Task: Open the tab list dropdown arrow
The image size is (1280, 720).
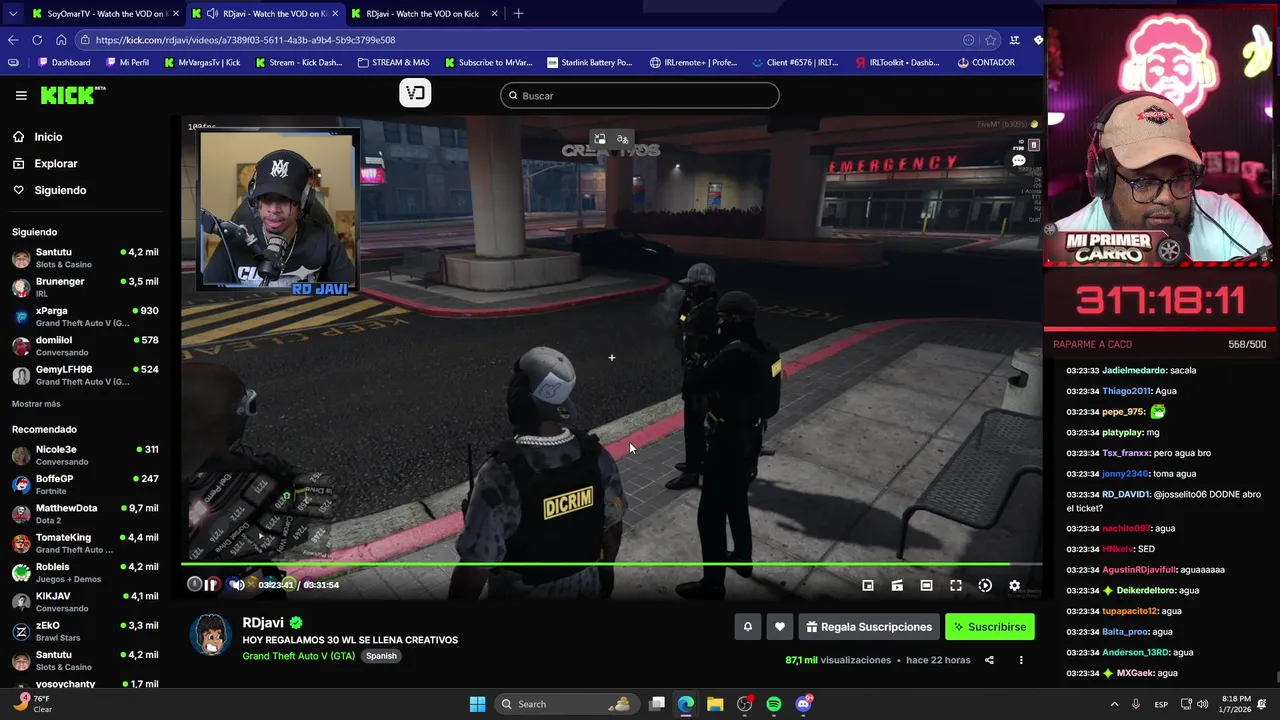Action: point(12,14)
